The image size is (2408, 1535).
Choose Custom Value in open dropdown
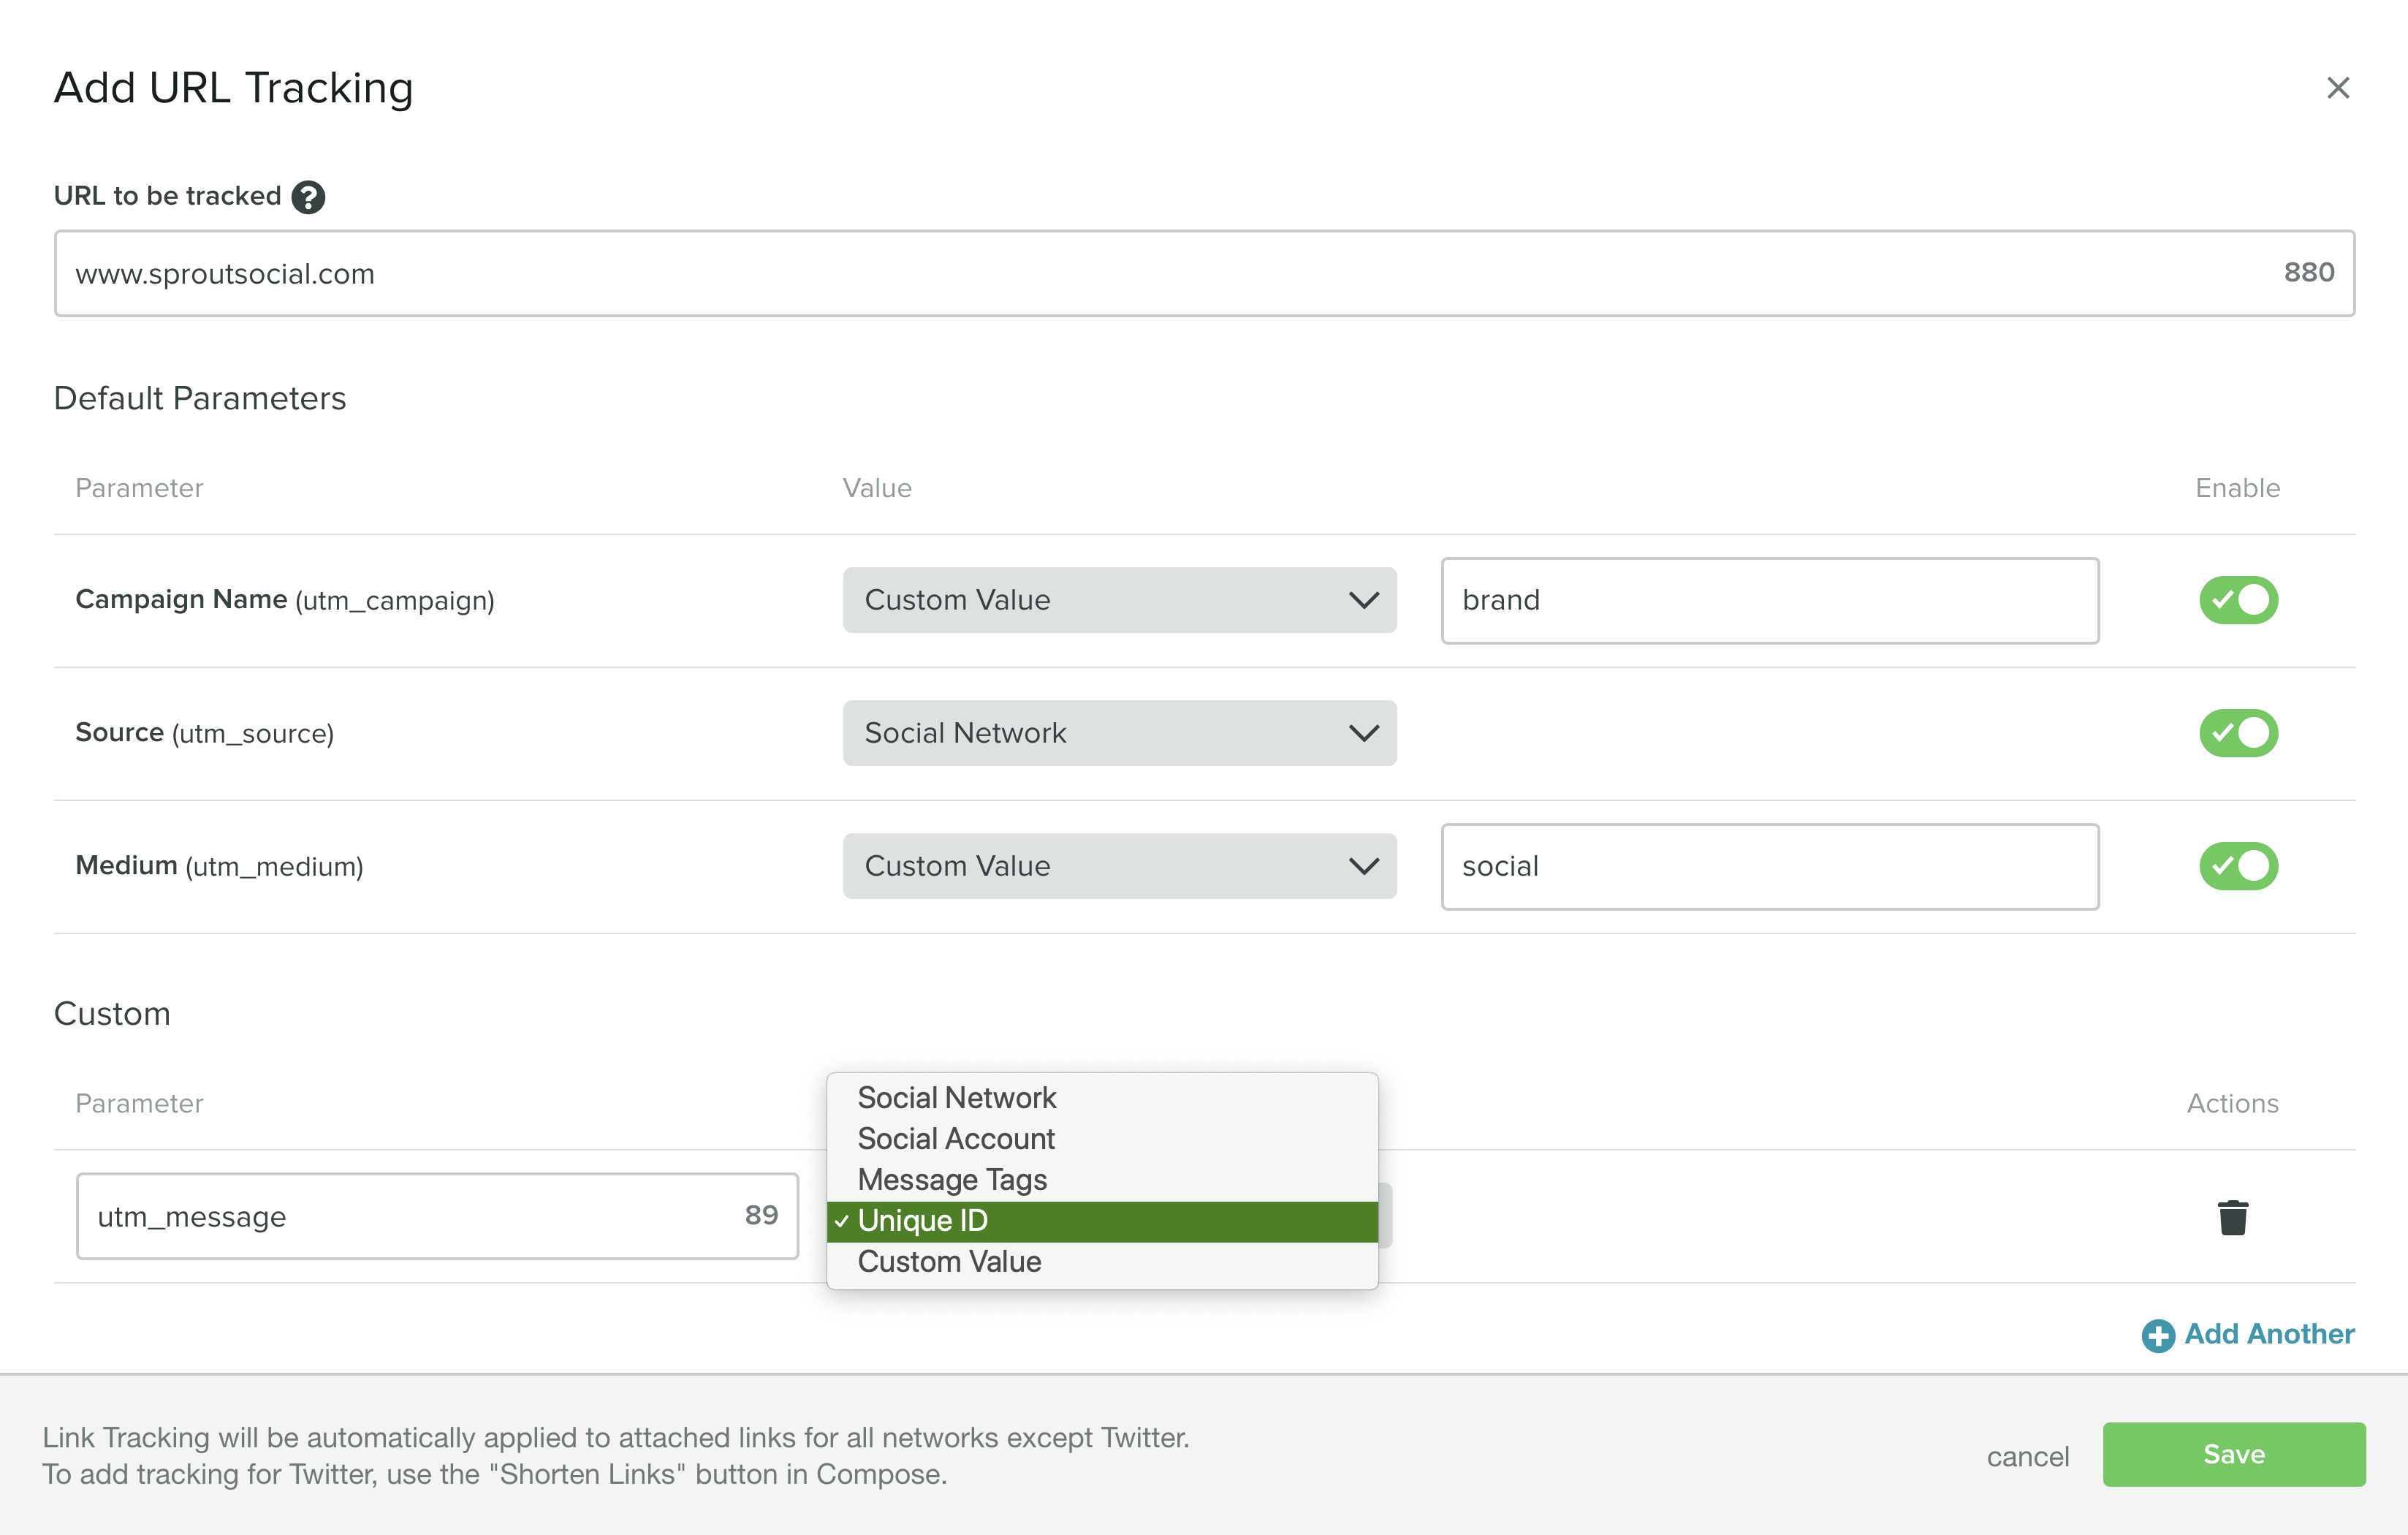(x=1102, y=1262)
